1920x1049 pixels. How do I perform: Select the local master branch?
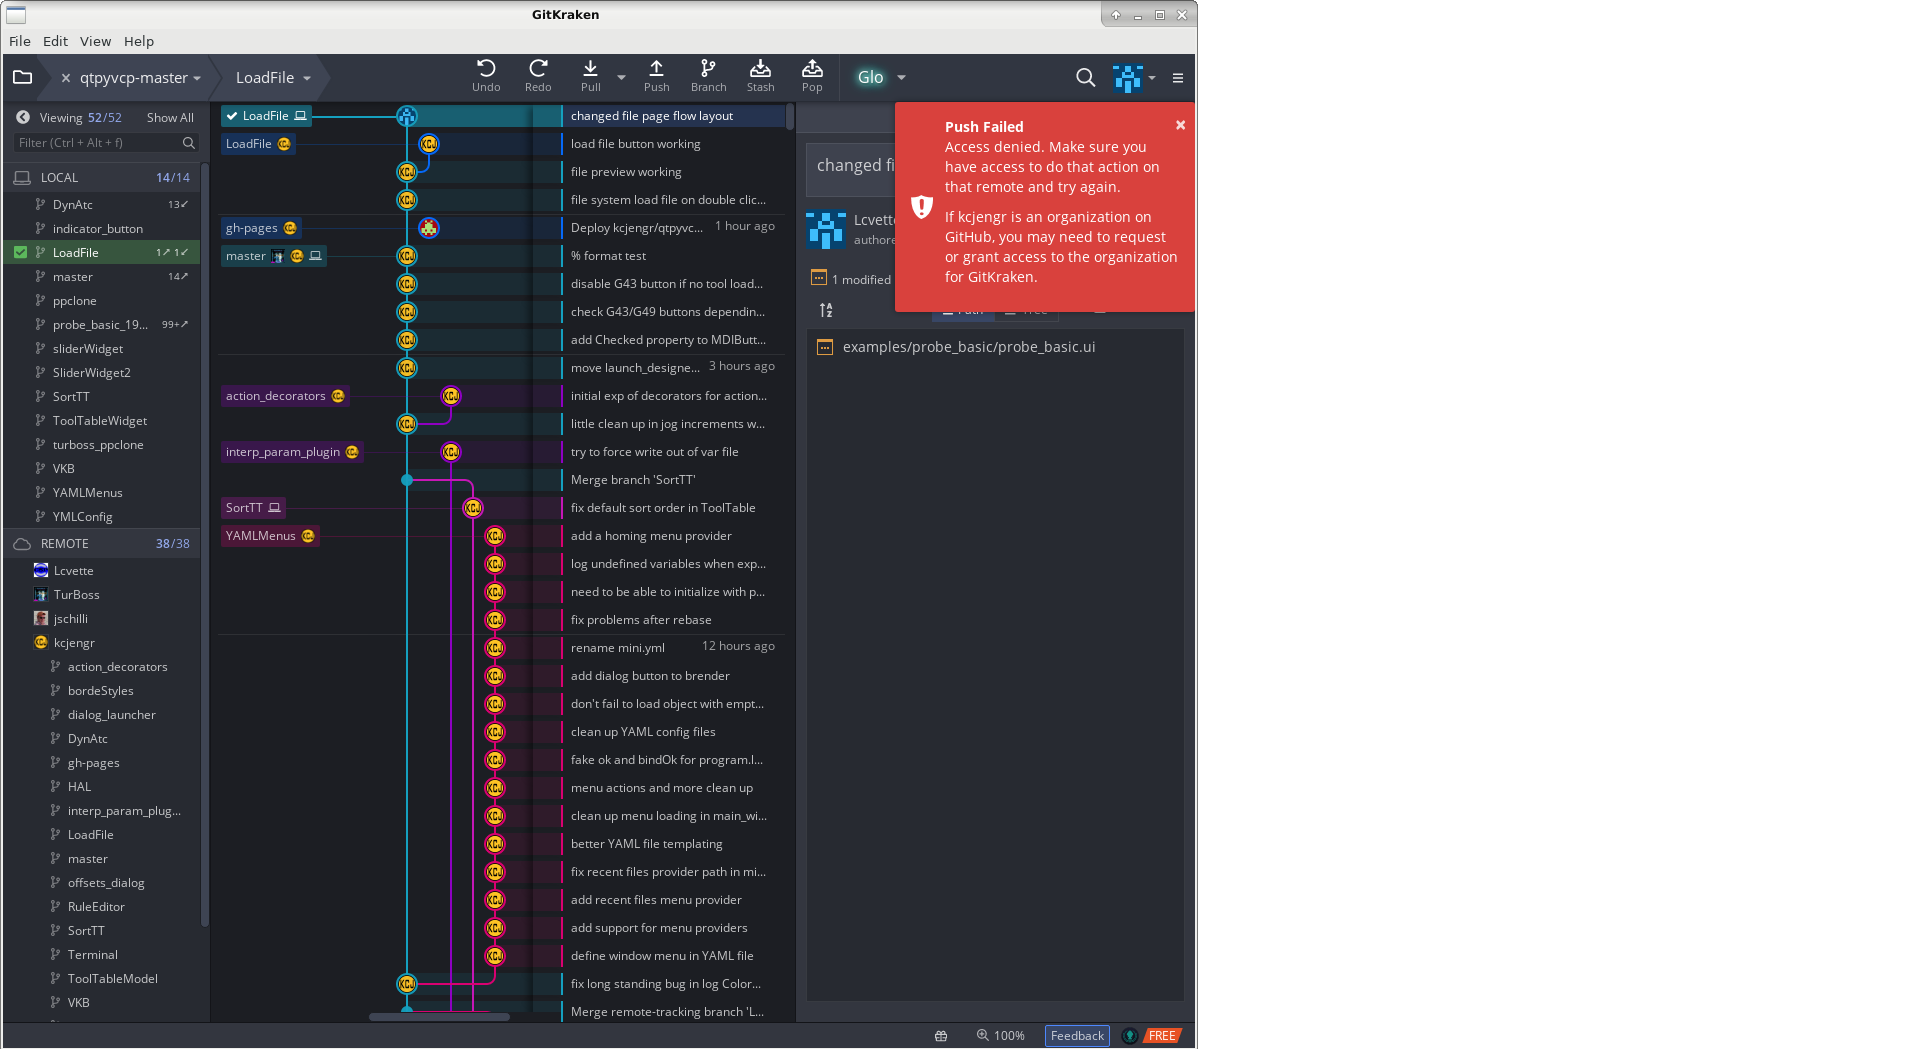(101, 276)
